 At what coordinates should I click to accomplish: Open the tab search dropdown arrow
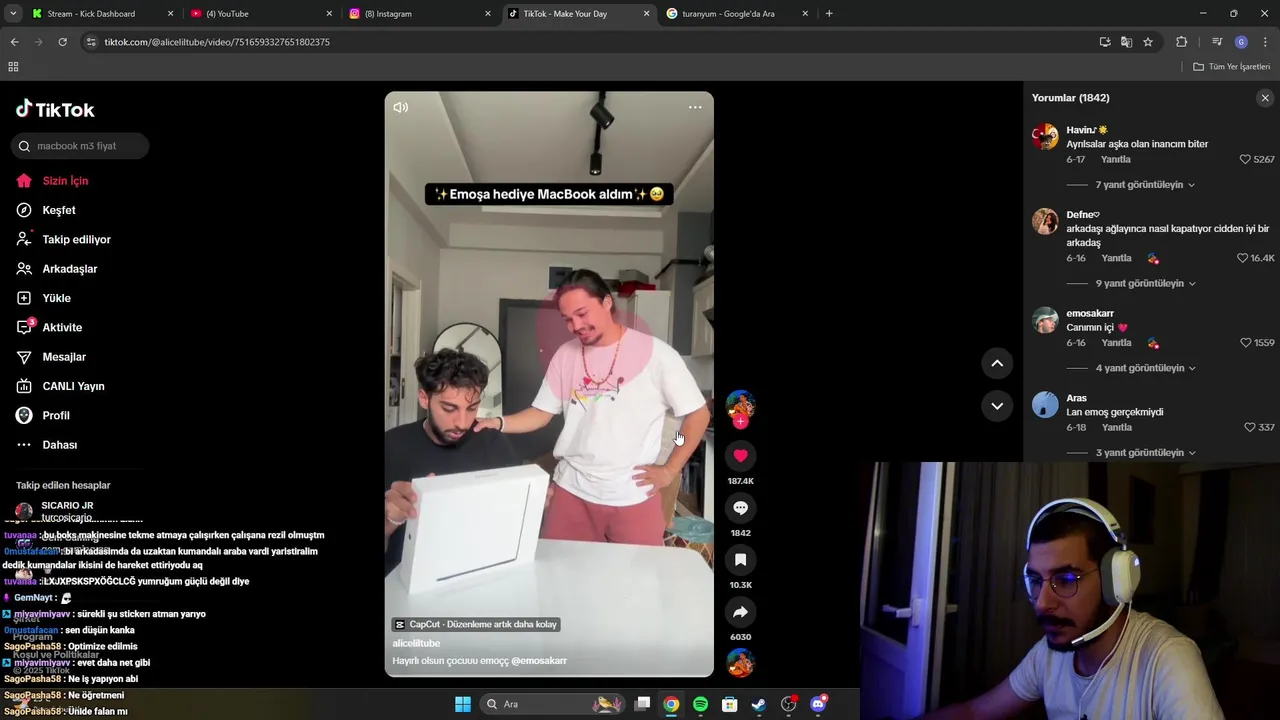click(x=13, y=14)
